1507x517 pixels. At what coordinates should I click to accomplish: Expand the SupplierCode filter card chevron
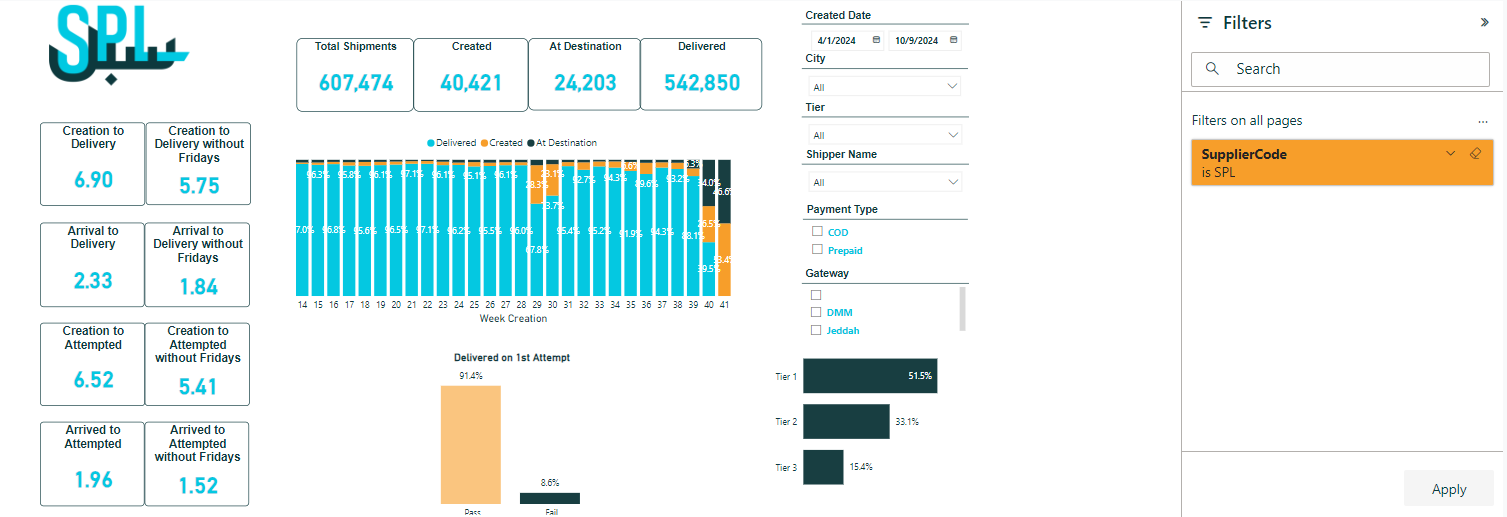[x=1450, y=154]
